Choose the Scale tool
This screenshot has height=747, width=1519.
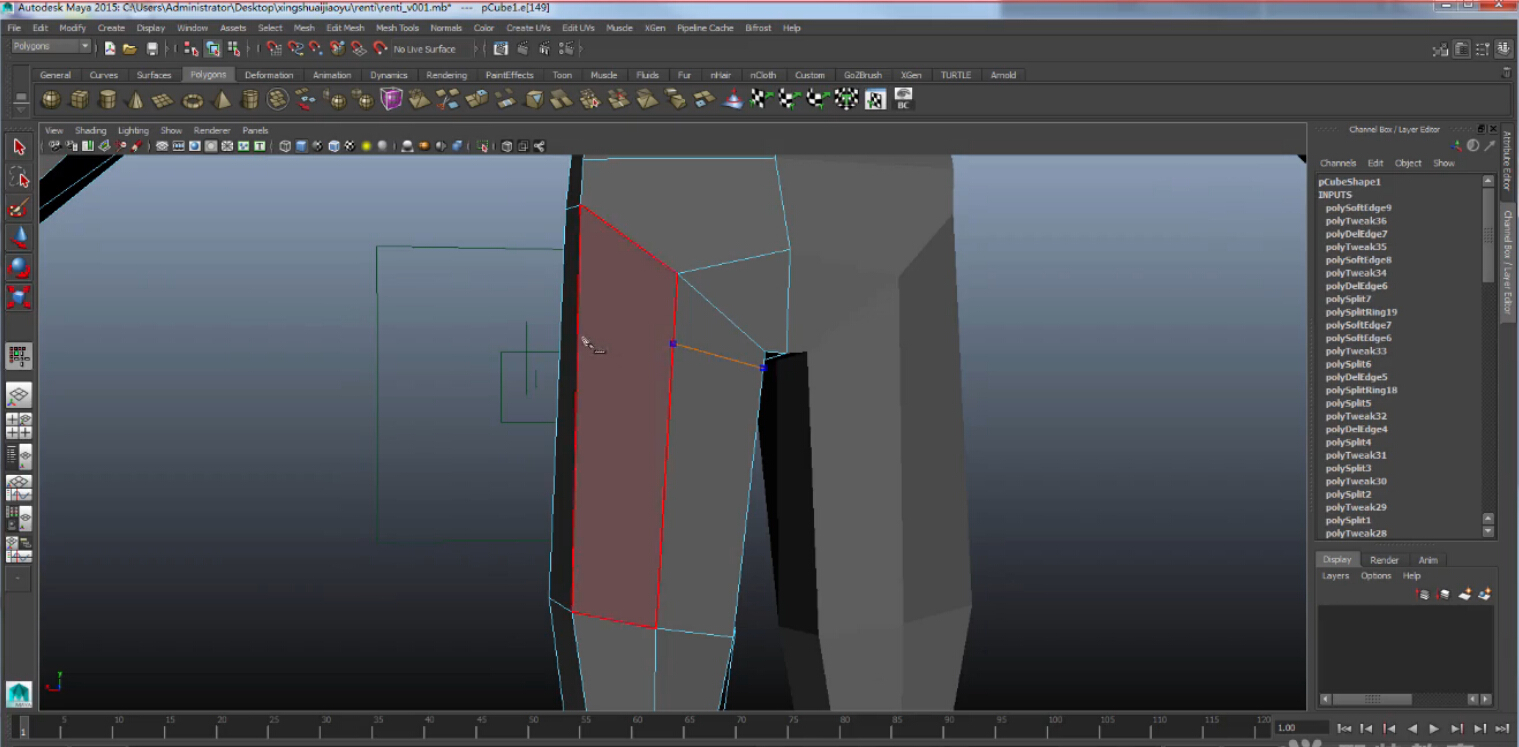click(18, 297)
